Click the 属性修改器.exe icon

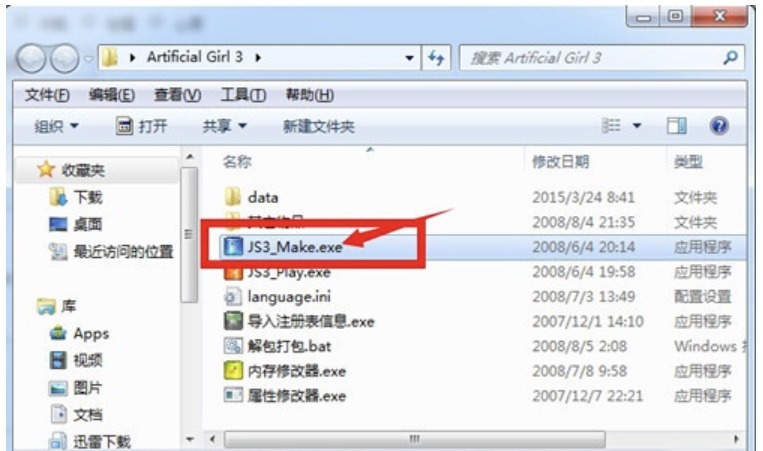coord(233,396)
